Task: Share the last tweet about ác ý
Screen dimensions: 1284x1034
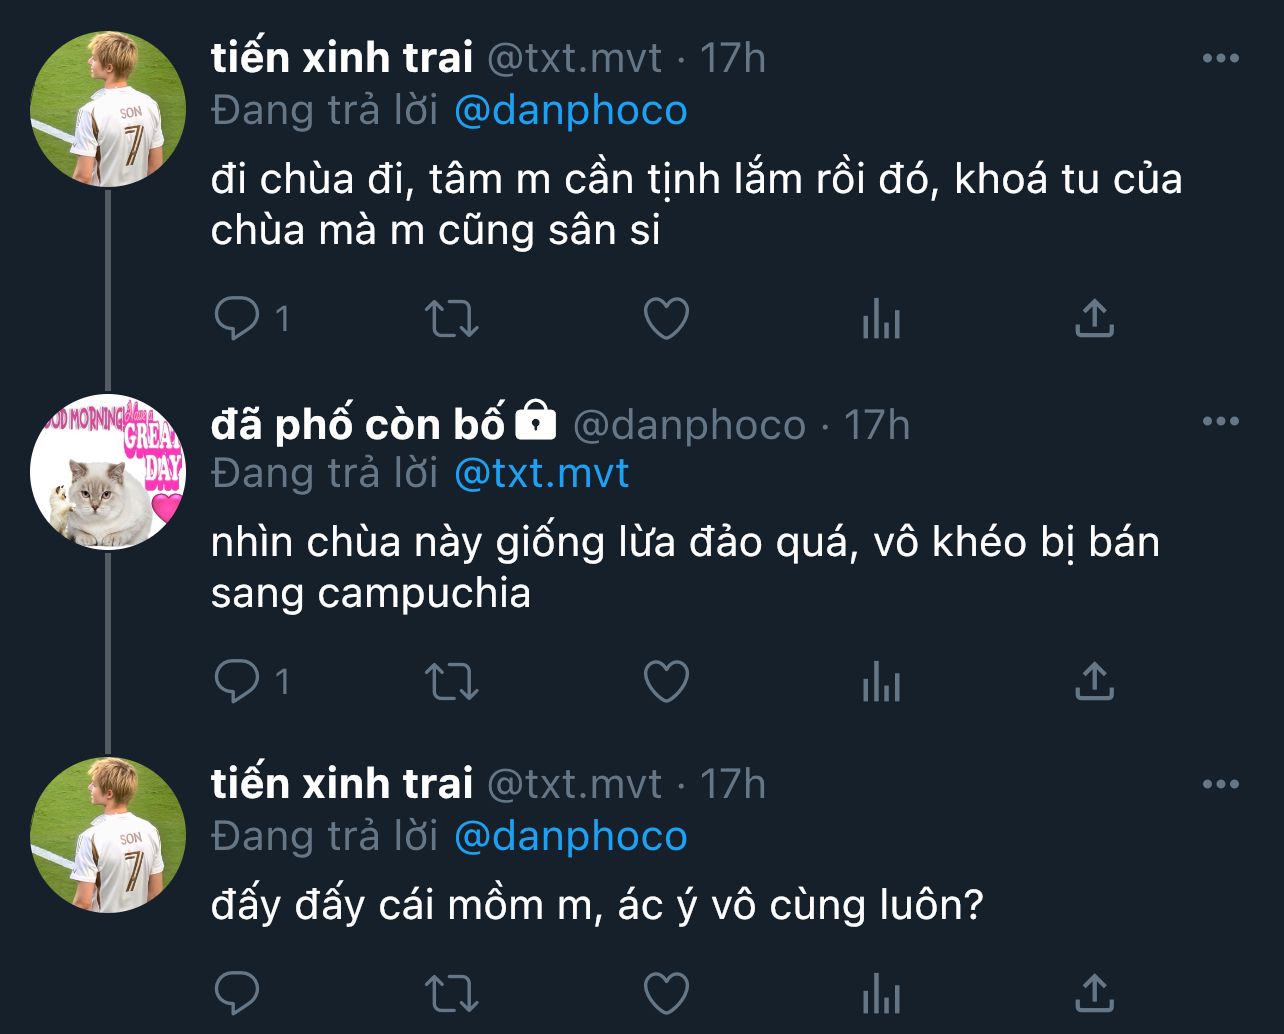Action: 1094,993
